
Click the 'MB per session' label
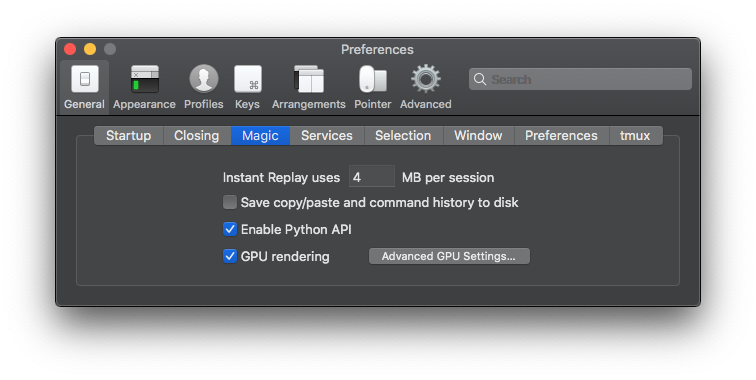[x=448, y=177]
